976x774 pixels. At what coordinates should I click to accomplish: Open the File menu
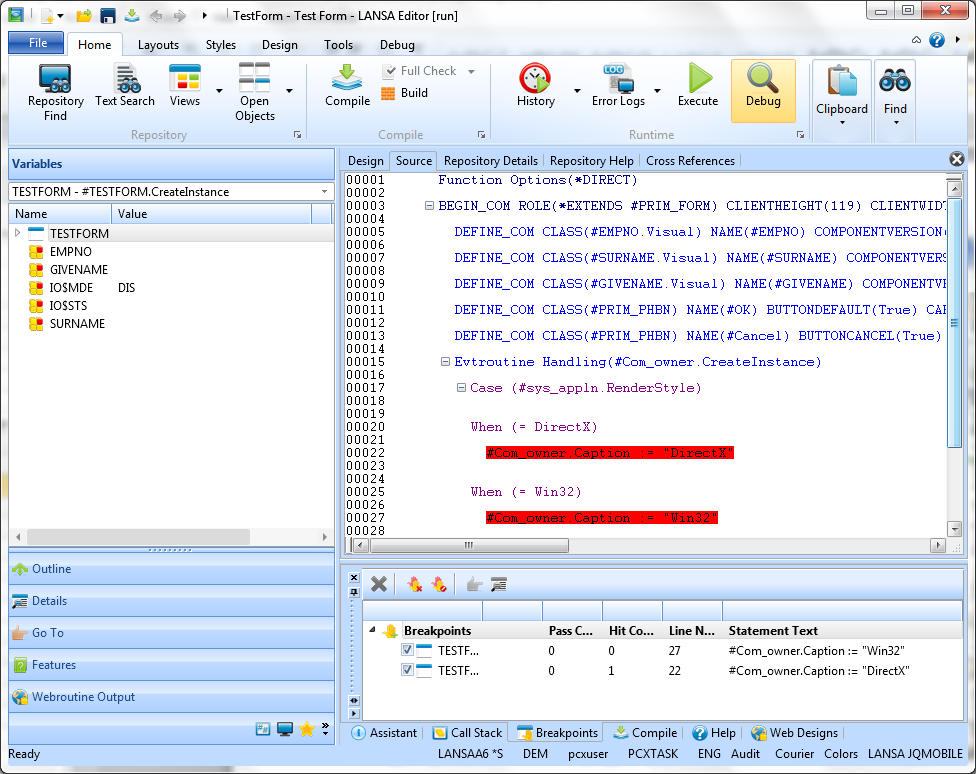pyautogui.click(x=37, y=43)
